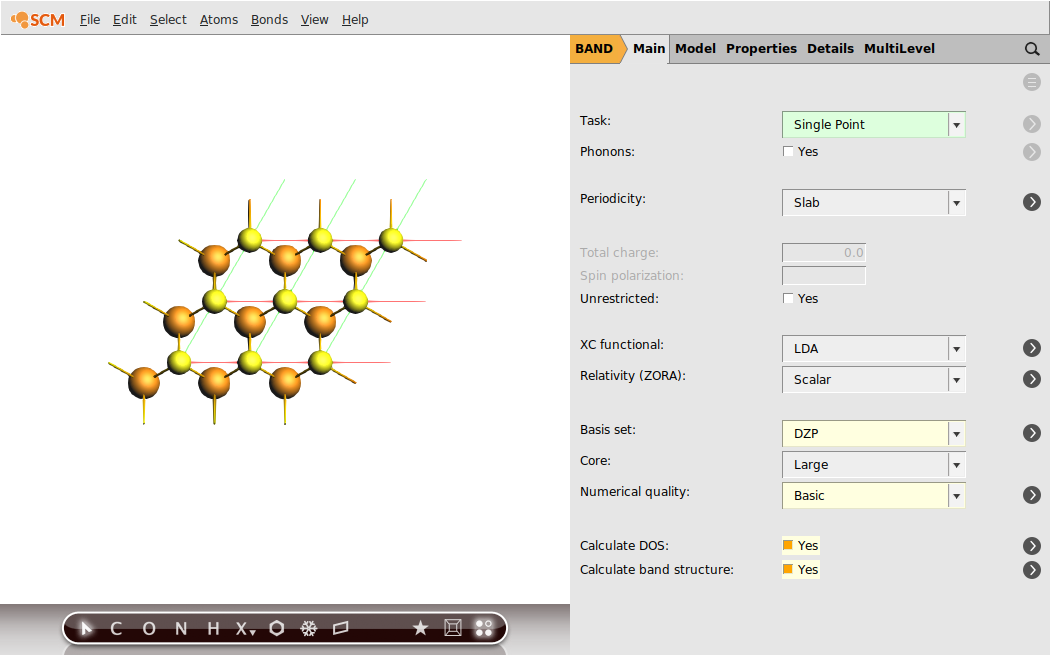Viewport: 1050px width, 655px height.
Task: Enable the Phonons checkbox
Action: pyautogui.click(x=788, y=150)
